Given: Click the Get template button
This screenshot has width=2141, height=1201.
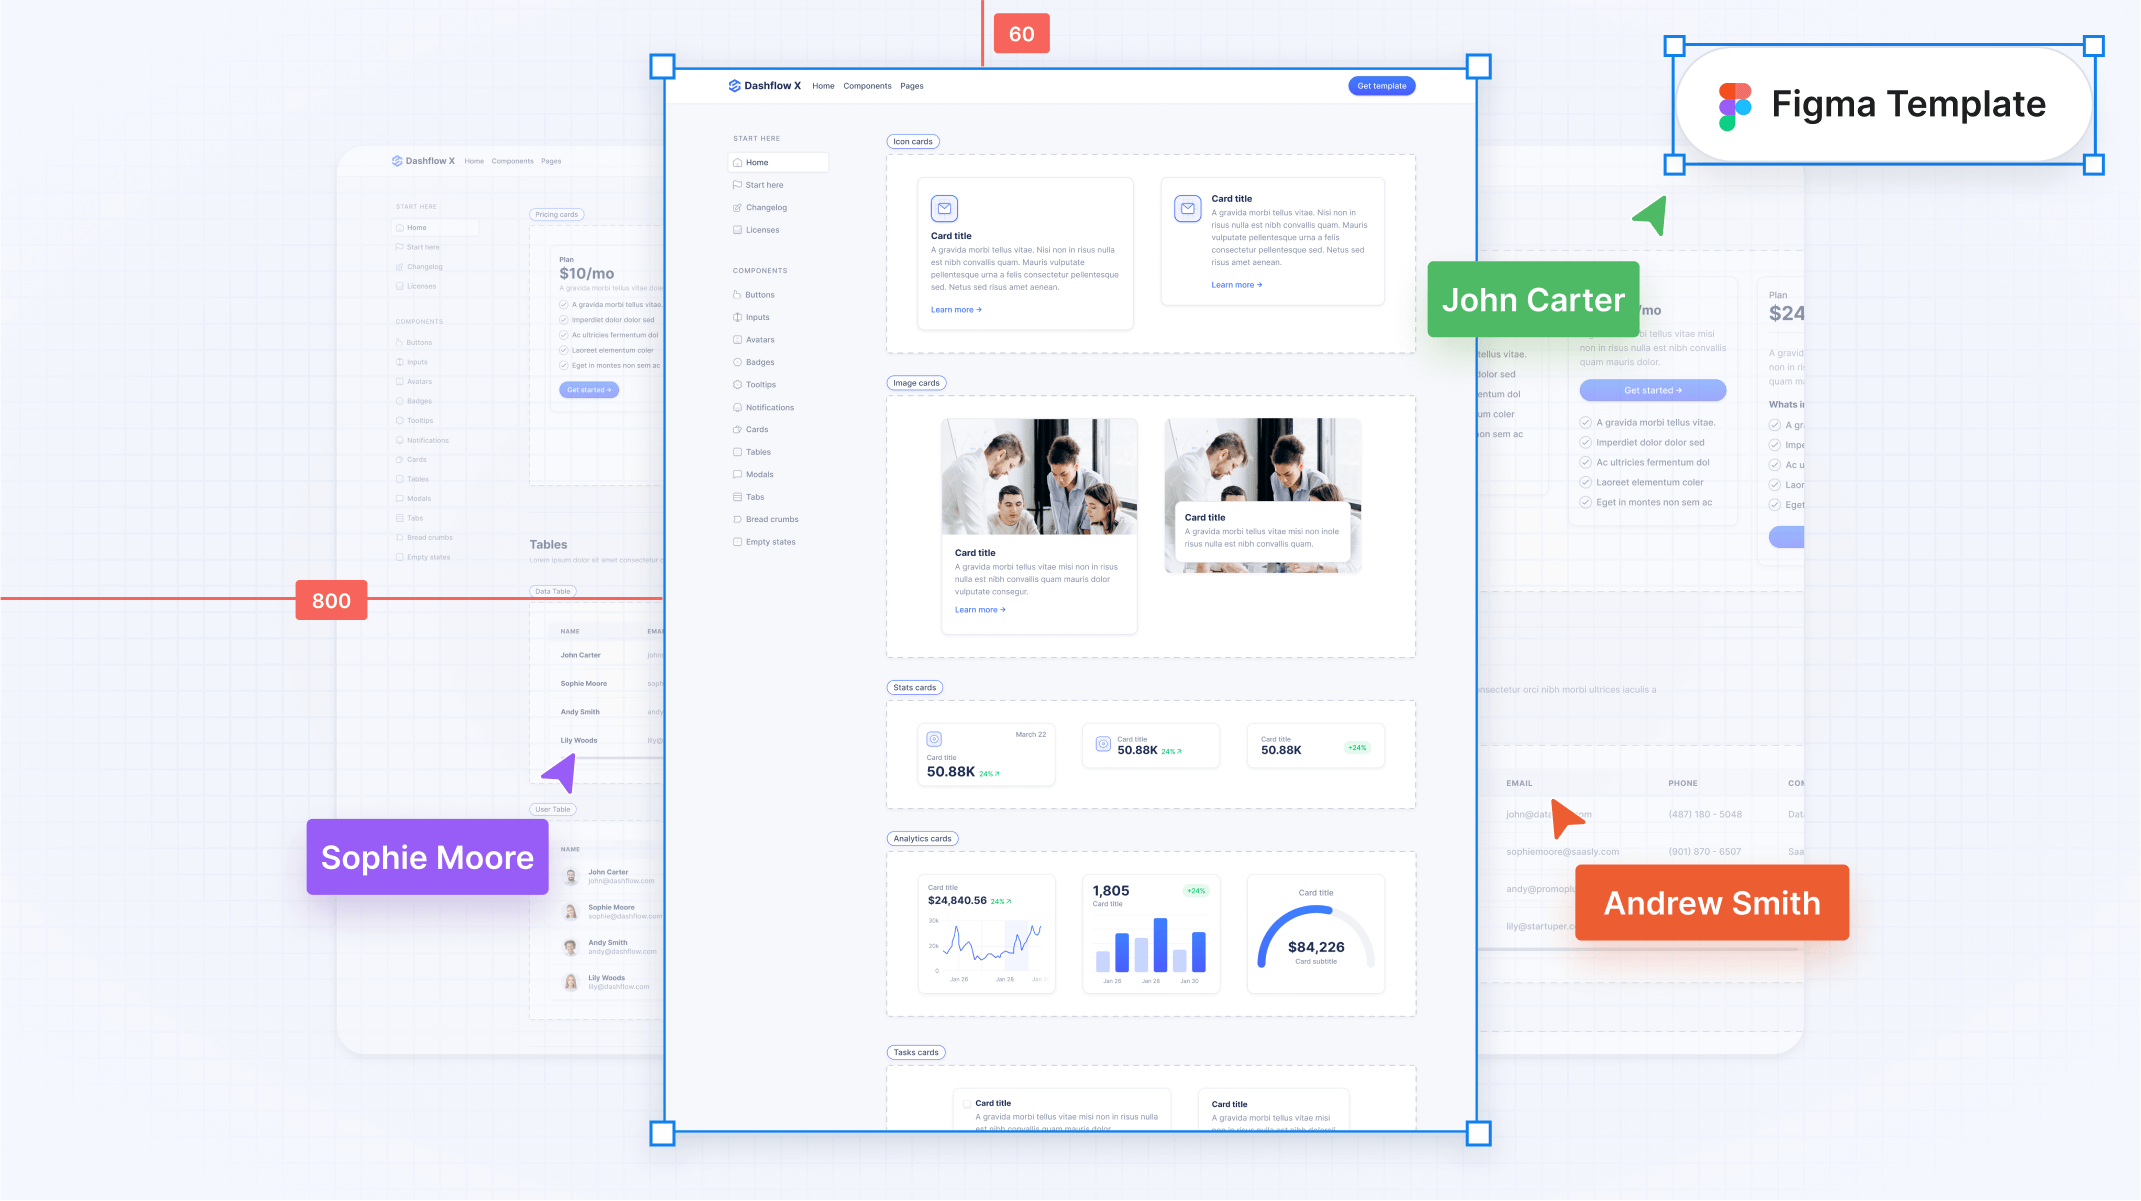Looking at the screenshot, I should (1379, 85).
